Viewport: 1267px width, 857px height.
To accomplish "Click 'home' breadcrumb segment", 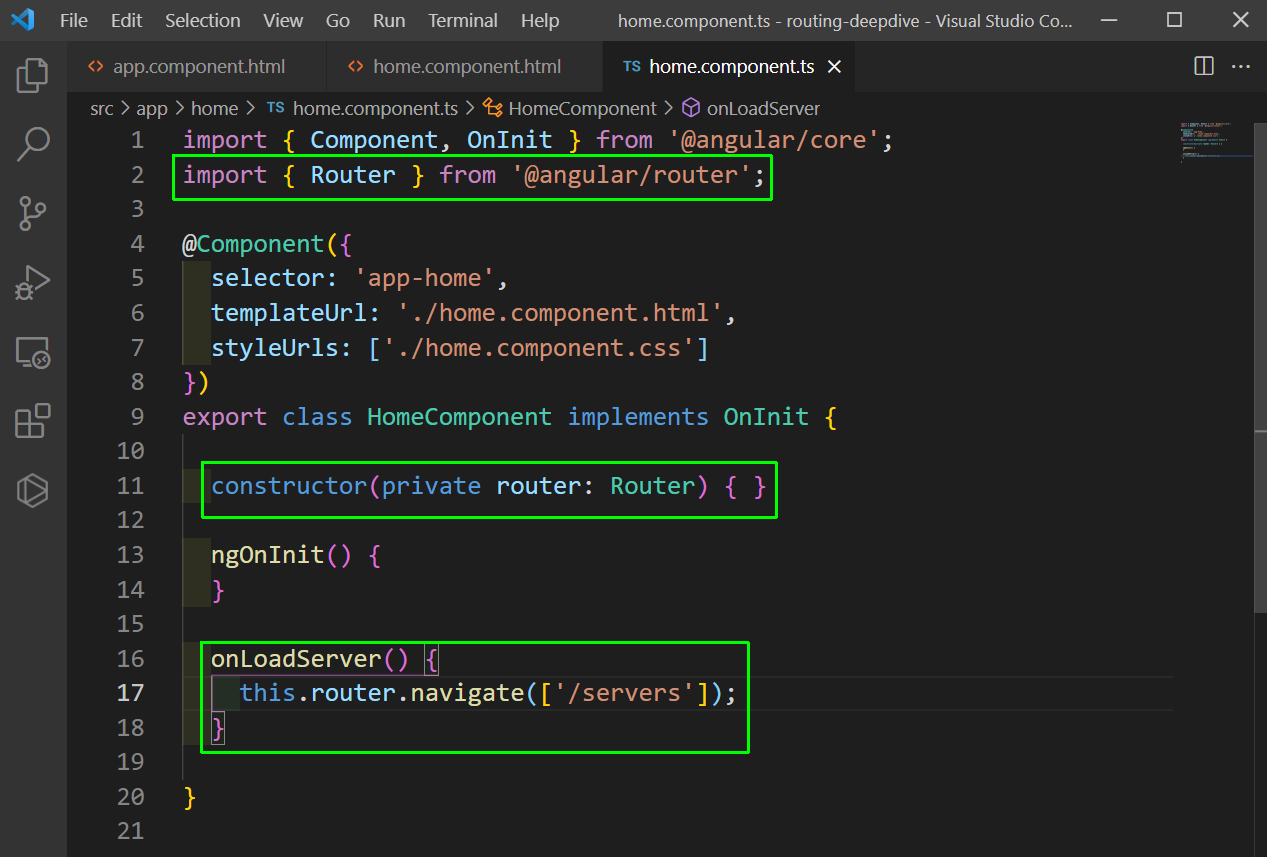I will (214, 108).
